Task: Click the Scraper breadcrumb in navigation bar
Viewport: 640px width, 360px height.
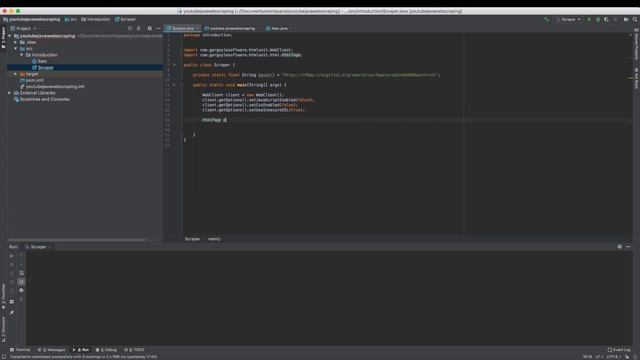Action: [x=125, y=19]
